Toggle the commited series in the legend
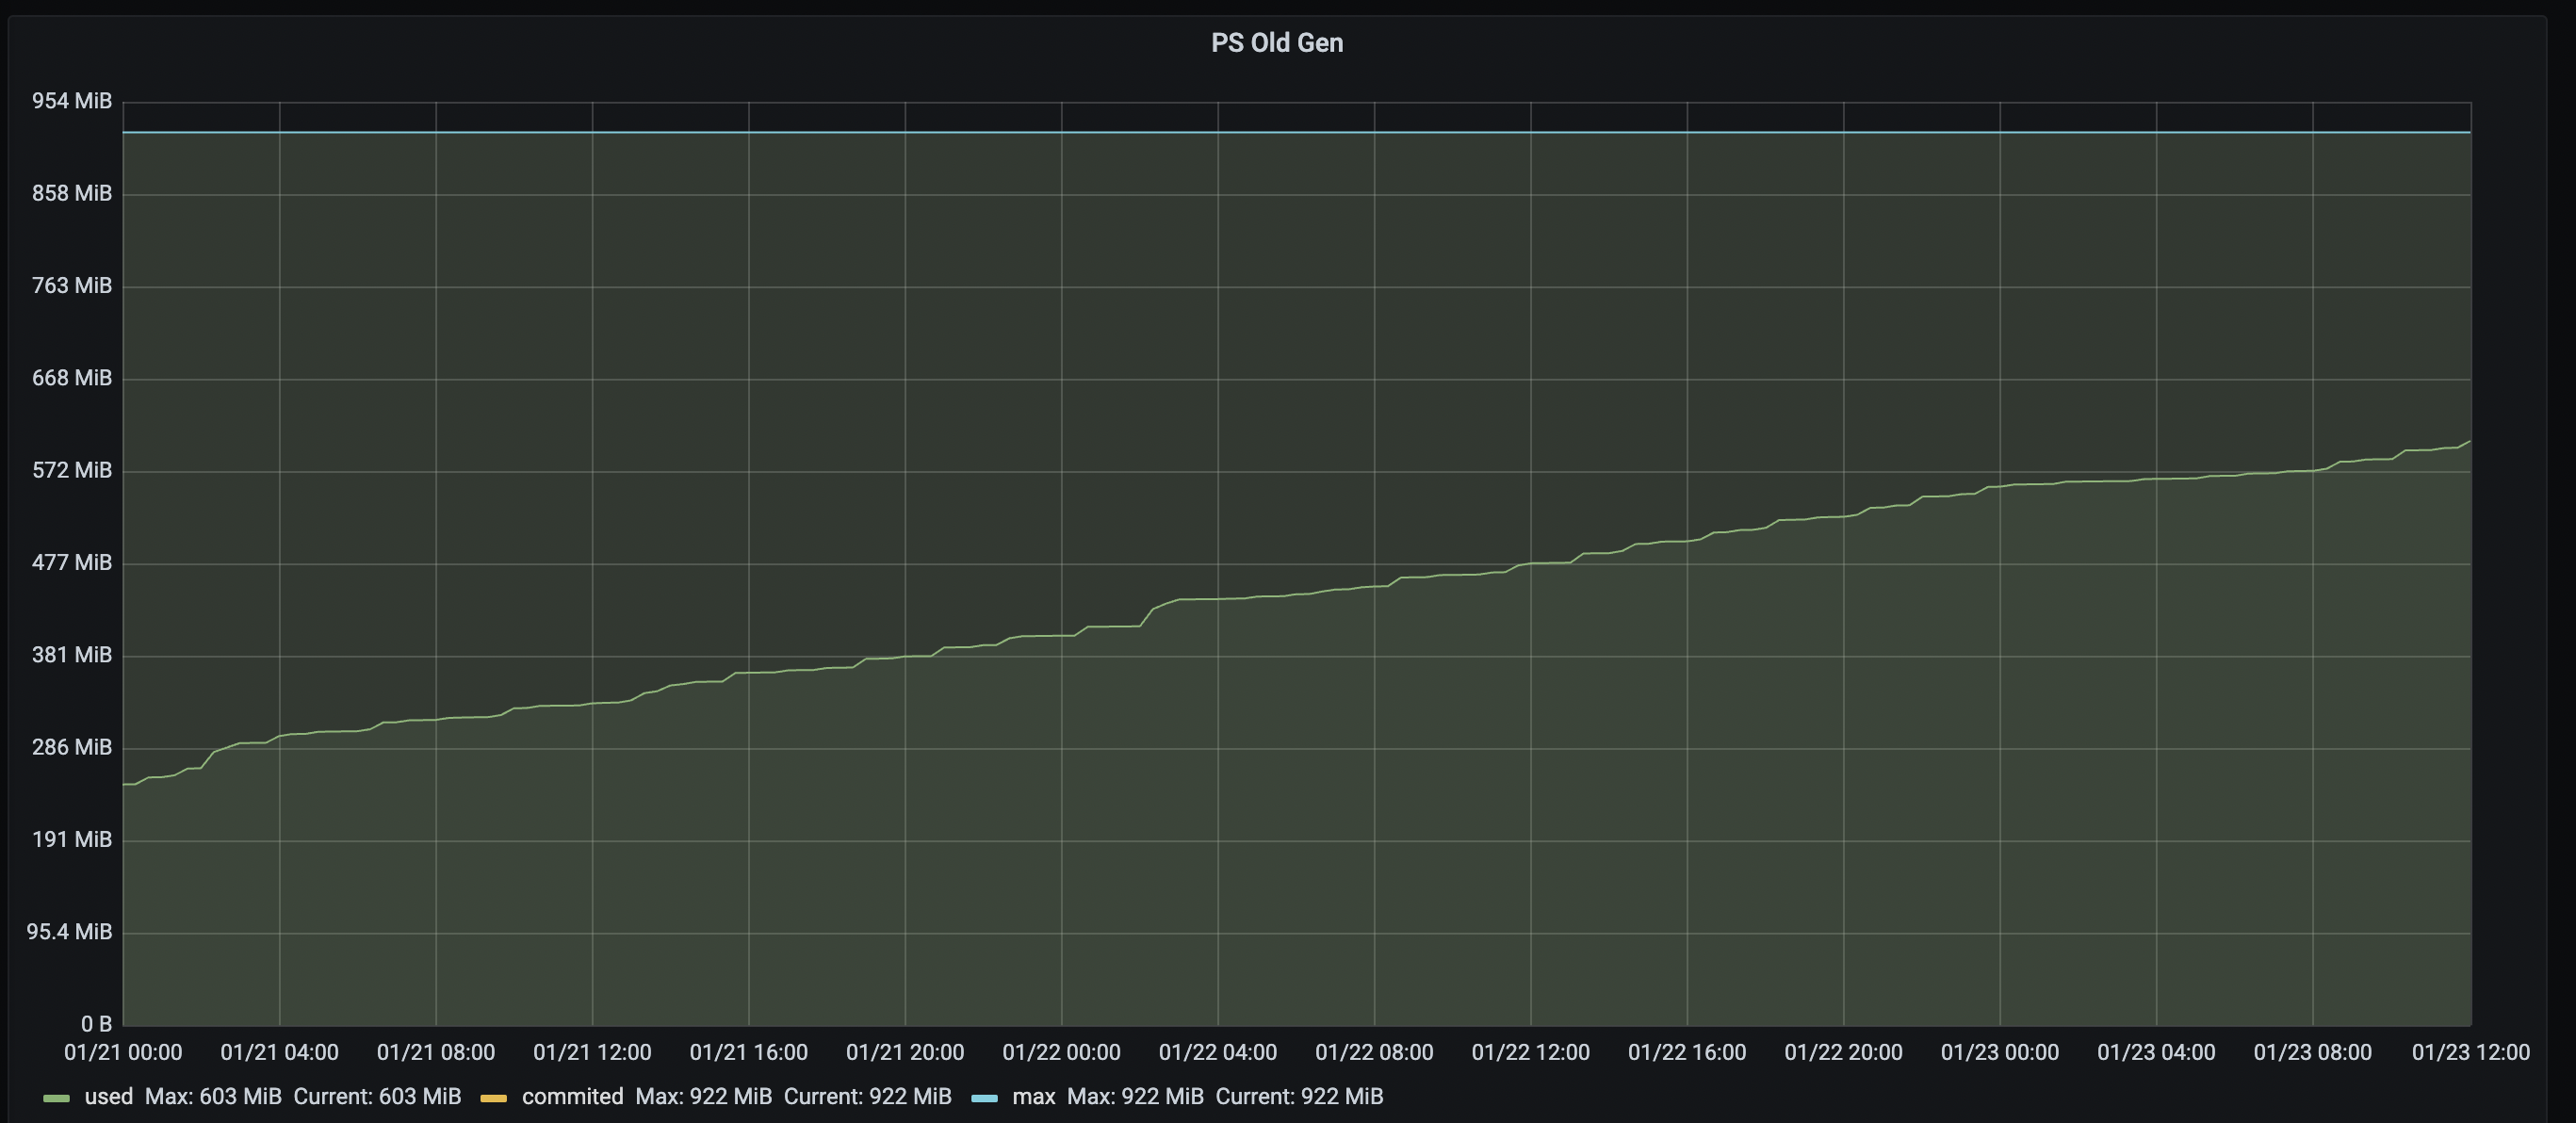 tap(573, 1096)
